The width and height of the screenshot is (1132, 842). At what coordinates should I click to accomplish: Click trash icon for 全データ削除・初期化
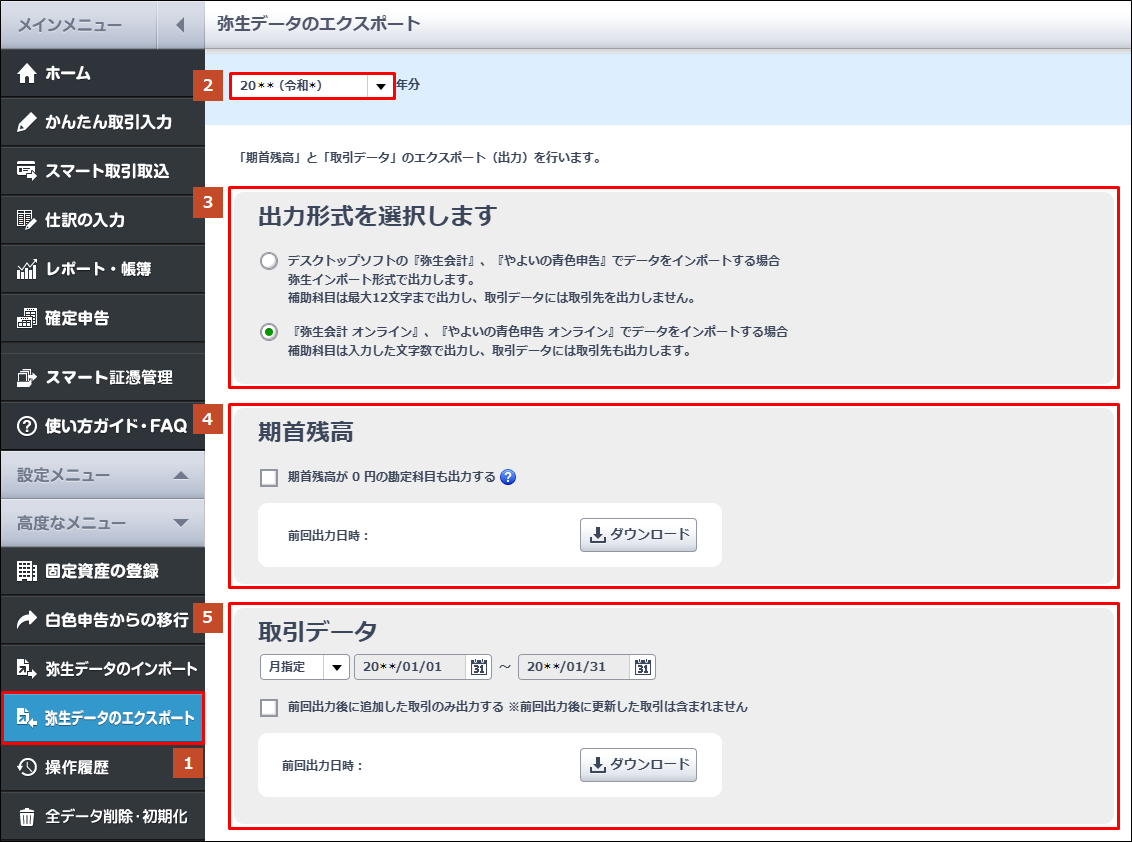[x=28, y=816]
